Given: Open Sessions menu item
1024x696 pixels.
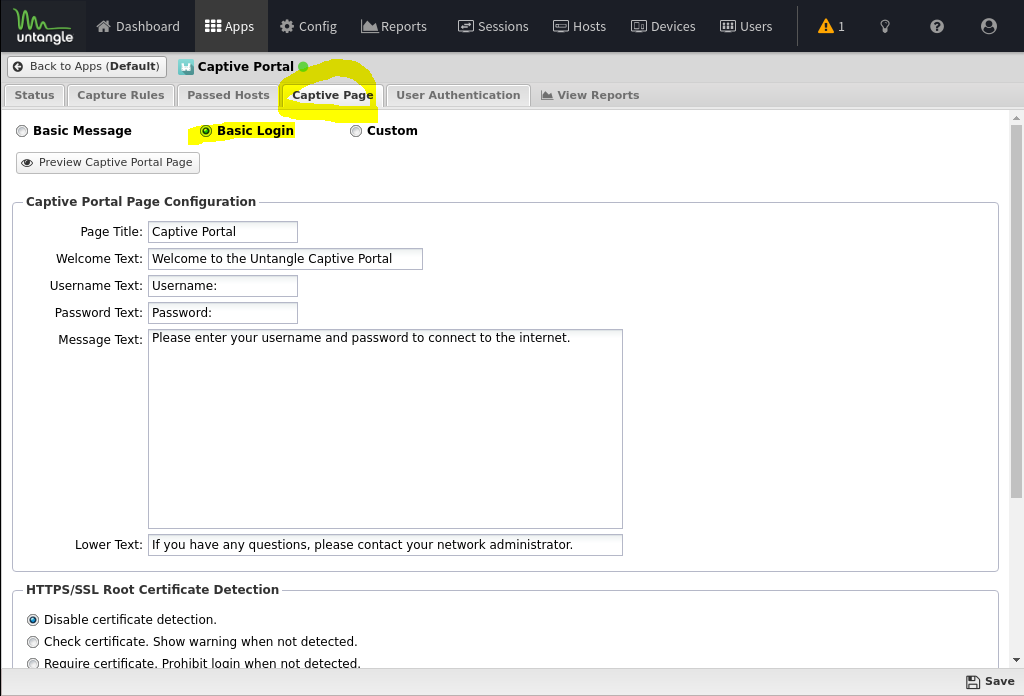Looking at the screenshot, I should (493, 26).
